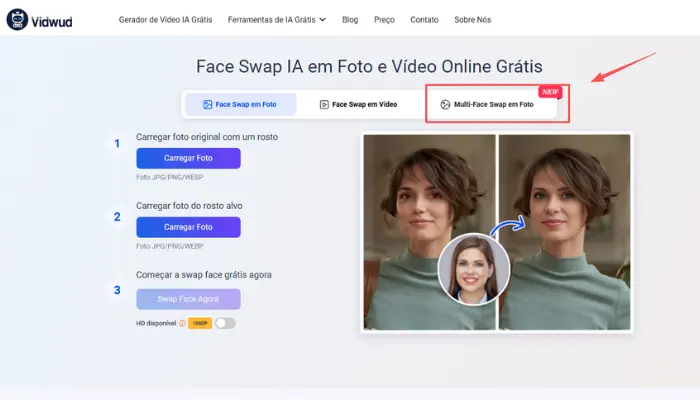Viewport: 700px width, 400px height.
Task: Click the blue curved swap arrow icon
Action: [508, 225]
